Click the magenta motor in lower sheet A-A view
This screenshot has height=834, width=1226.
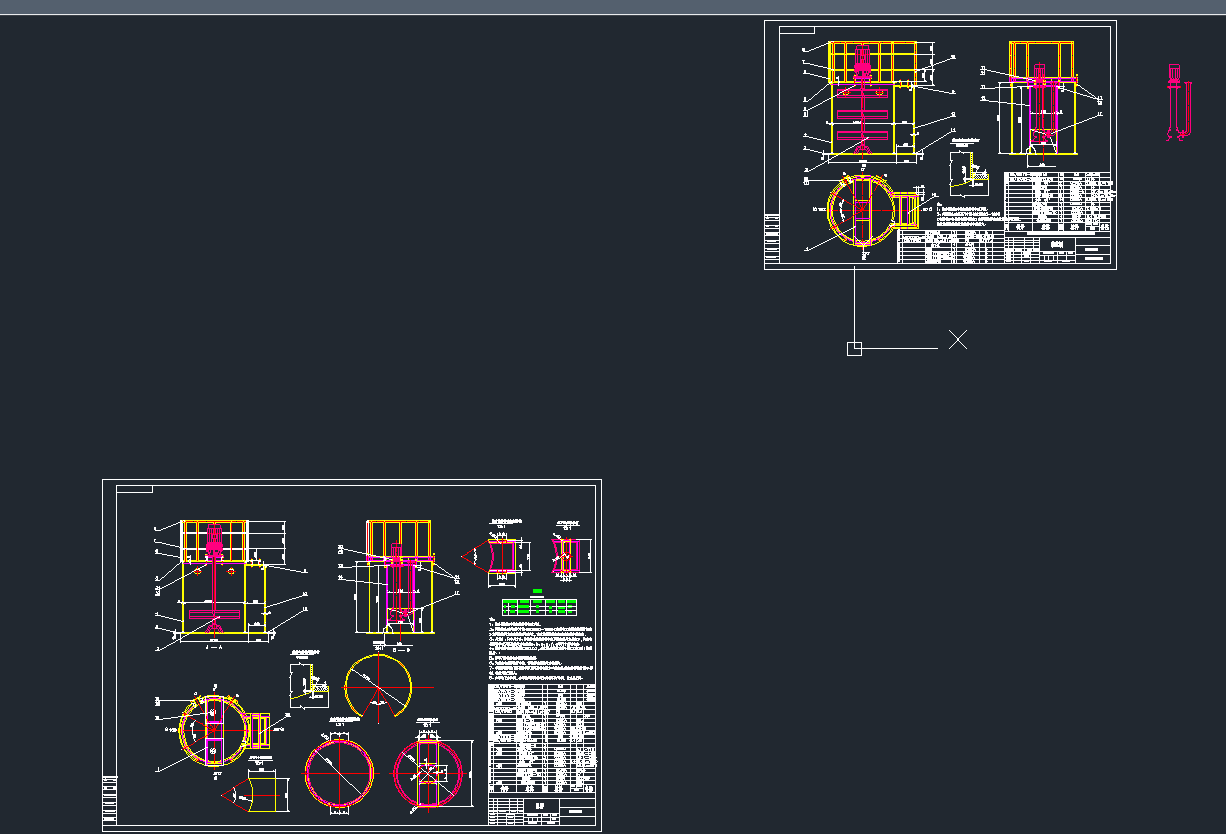tap(213, 549)
